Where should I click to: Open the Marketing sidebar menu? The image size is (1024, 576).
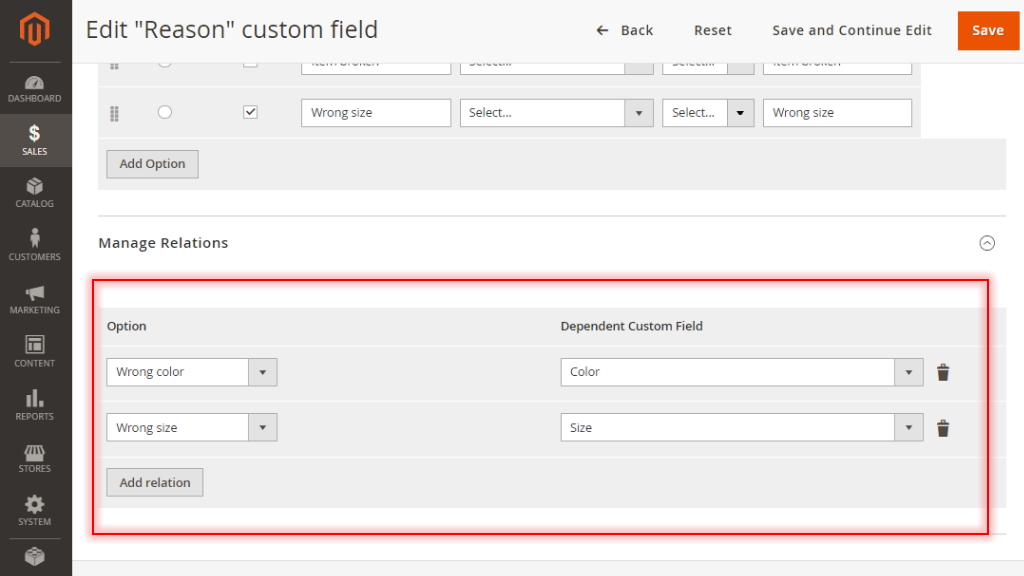tap(35, 299)
